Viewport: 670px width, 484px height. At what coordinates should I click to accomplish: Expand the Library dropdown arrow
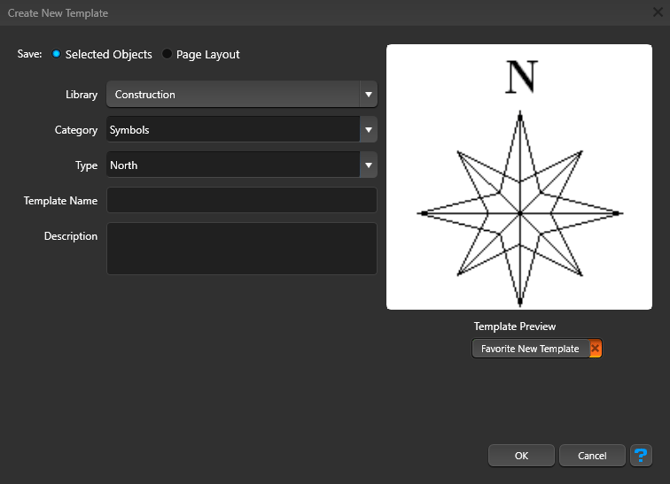(368, 95)
